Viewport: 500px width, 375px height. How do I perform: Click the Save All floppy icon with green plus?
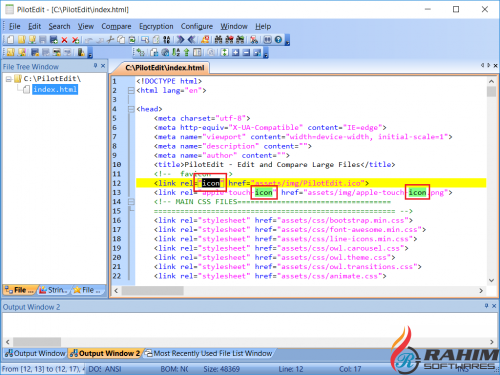[x=54, y=40]
